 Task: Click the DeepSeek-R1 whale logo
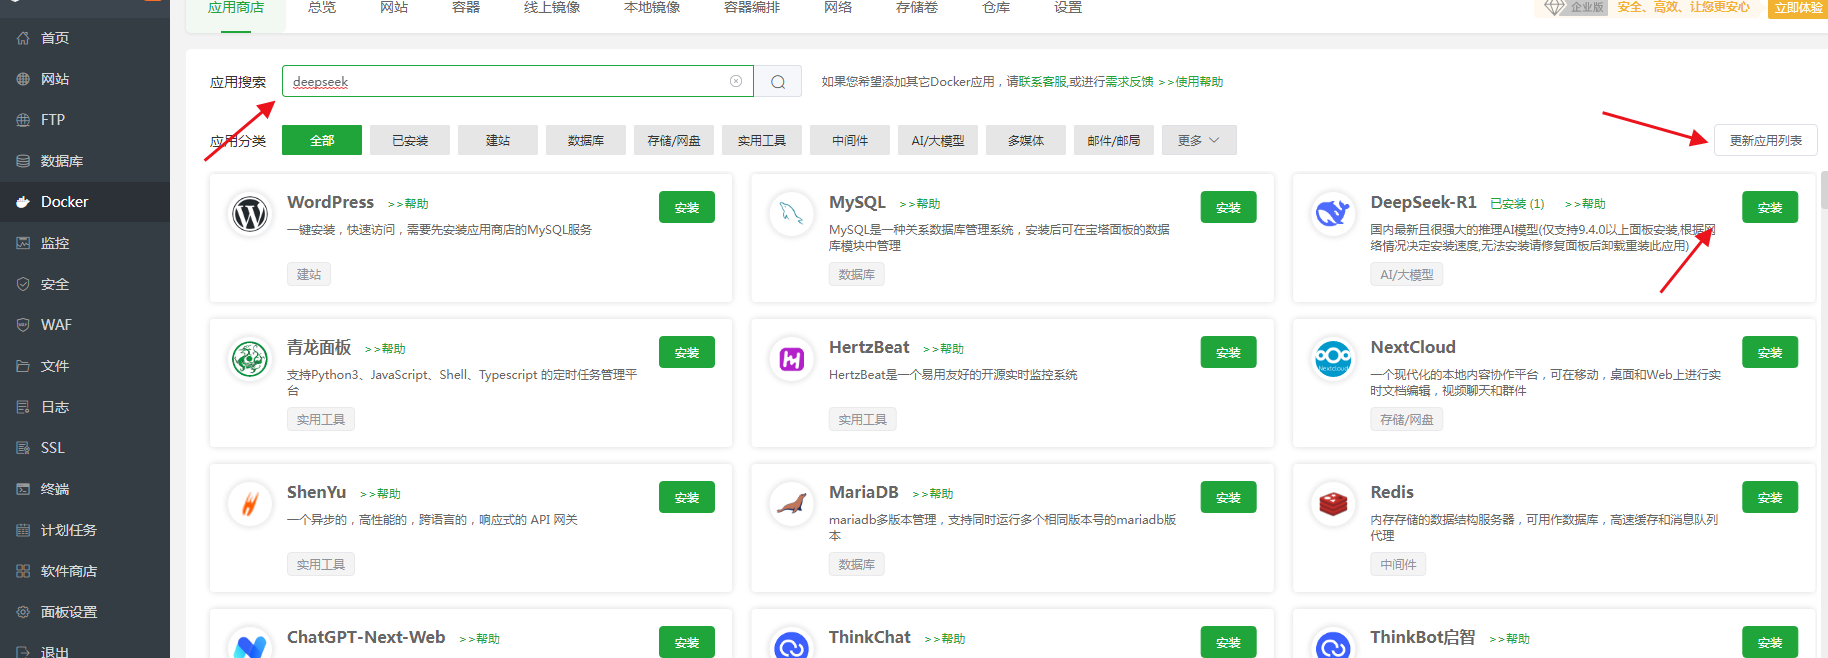[1333, 213]
